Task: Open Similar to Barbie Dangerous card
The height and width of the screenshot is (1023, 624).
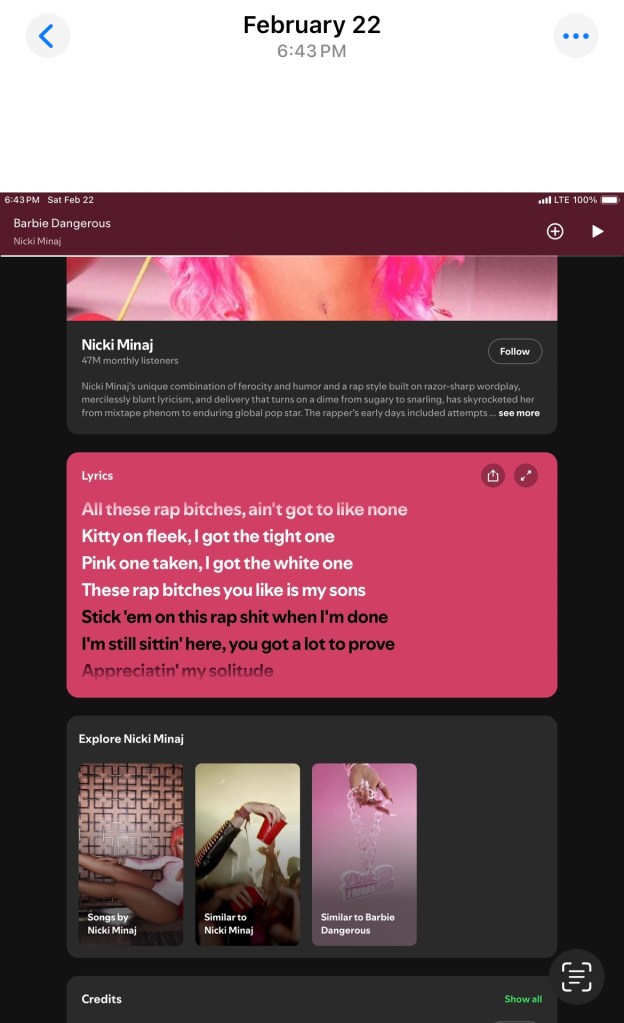Action: [364, 854]
